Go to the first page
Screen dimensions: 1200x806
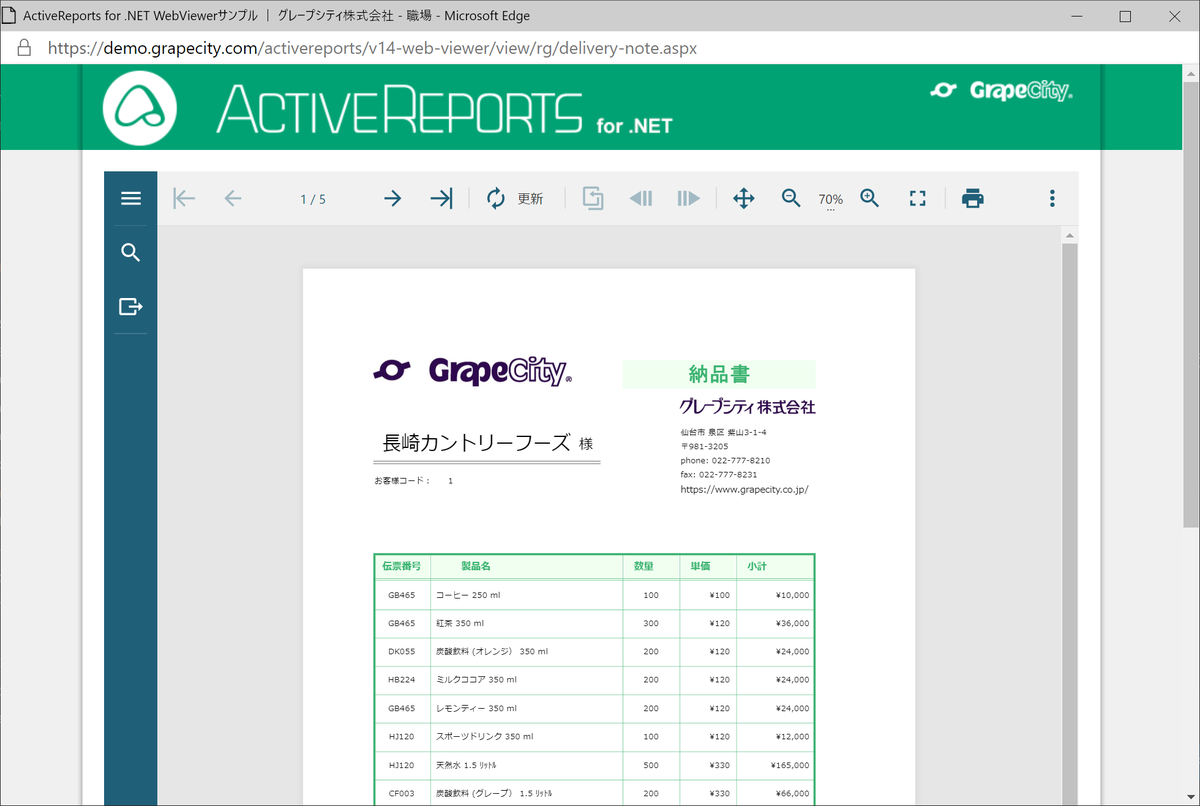184,198
